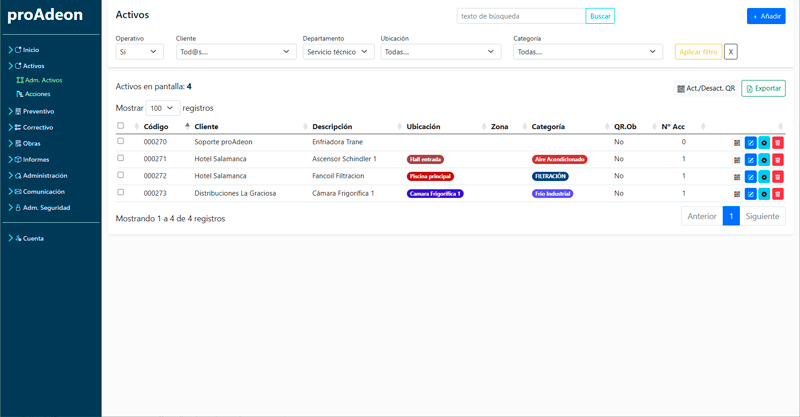Open QR code for asset 000273

737,194
